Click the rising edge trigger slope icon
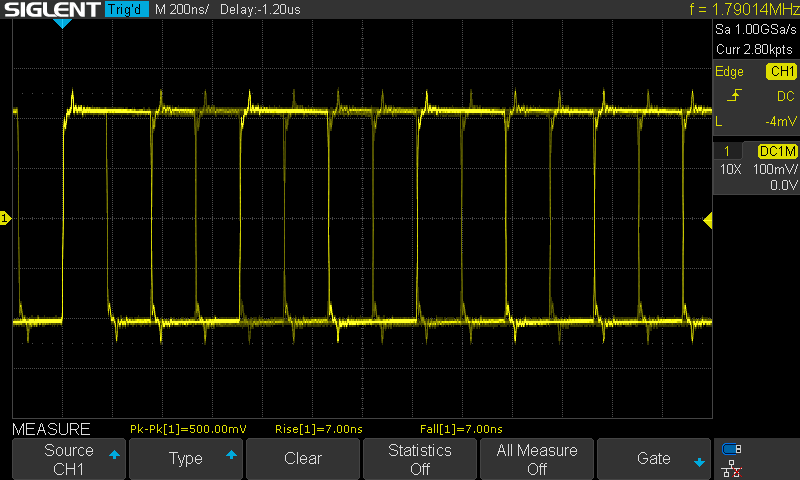This screenshot has height=480, width=800. pos(735,96)
